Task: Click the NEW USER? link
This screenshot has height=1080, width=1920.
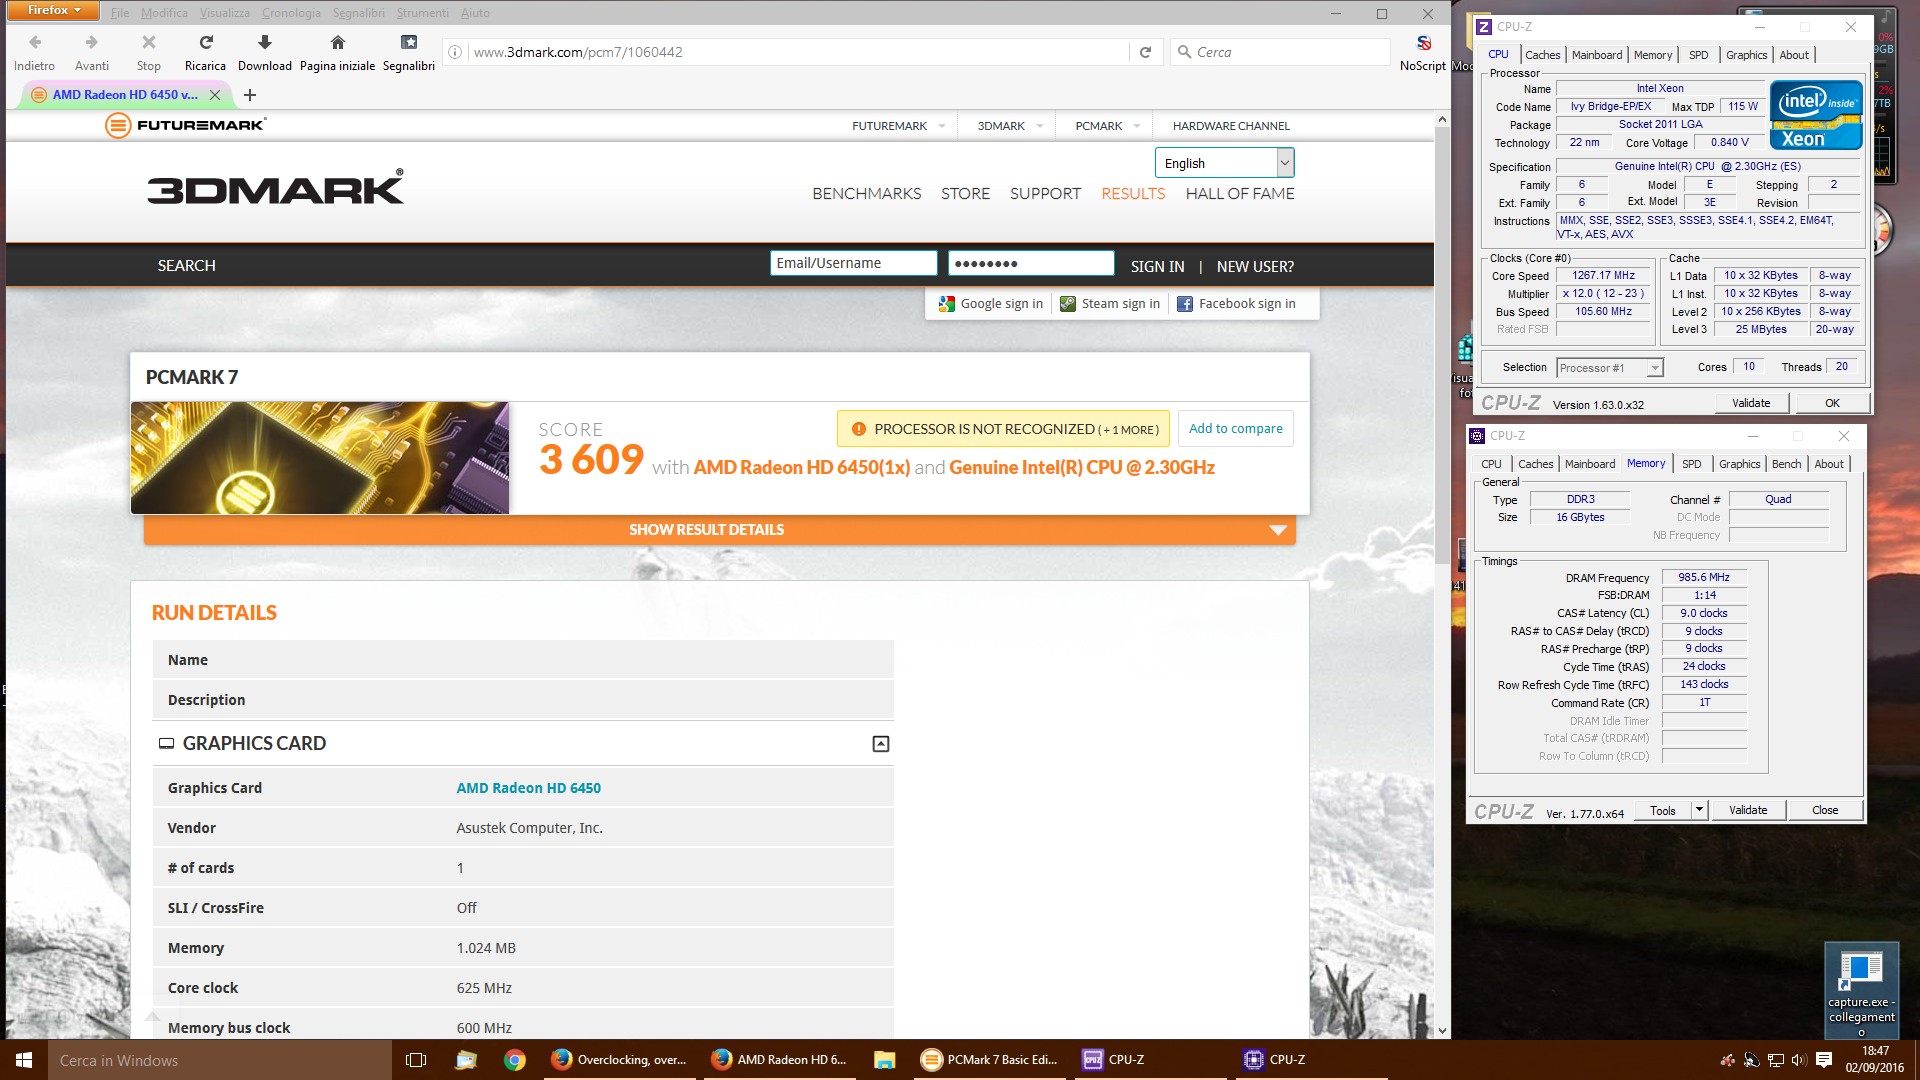Action: point(1255,267)
